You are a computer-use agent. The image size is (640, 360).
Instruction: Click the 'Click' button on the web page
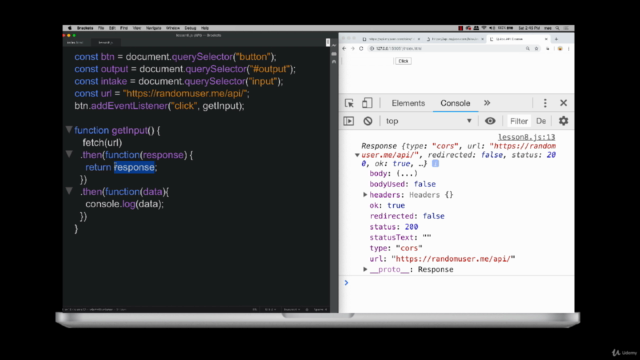403,61
